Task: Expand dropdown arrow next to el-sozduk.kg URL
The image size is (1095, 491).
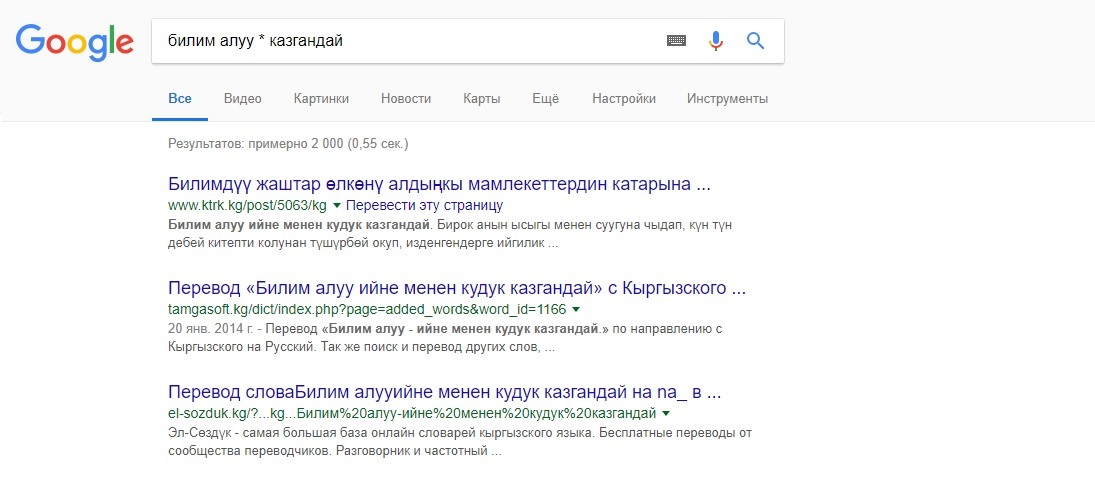Action: (x=665, y=413)
